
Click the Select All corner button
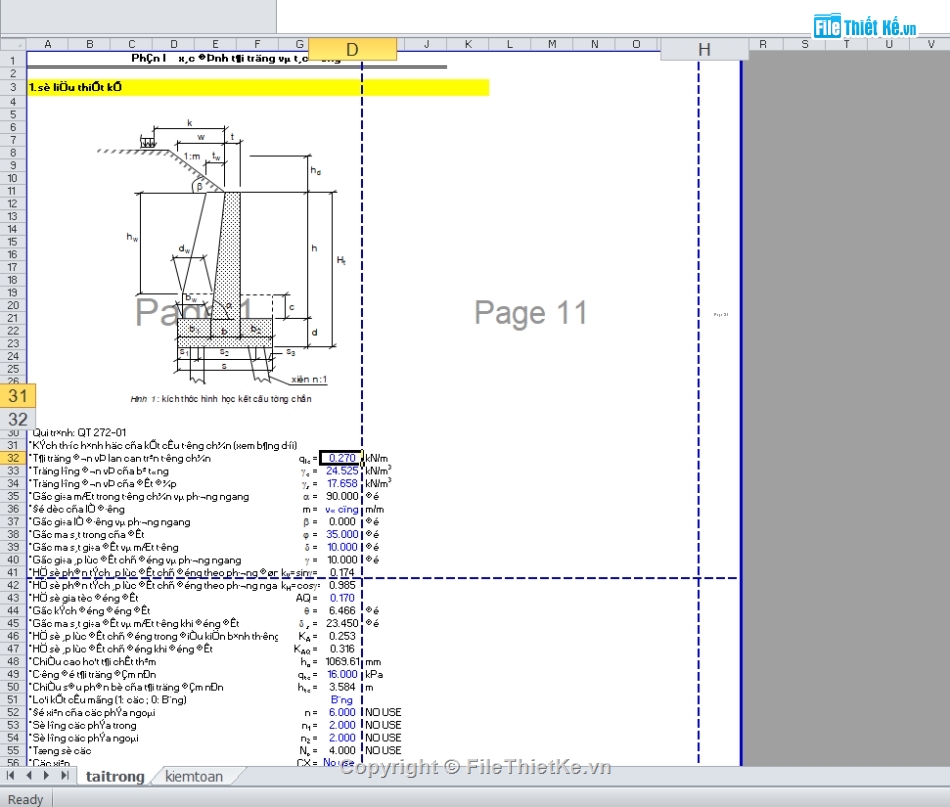pos(13,44)
